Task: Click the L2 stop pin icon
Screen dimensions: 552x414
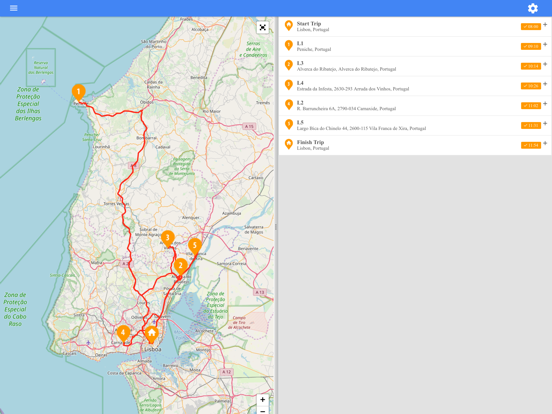Action: click(289, 105)
